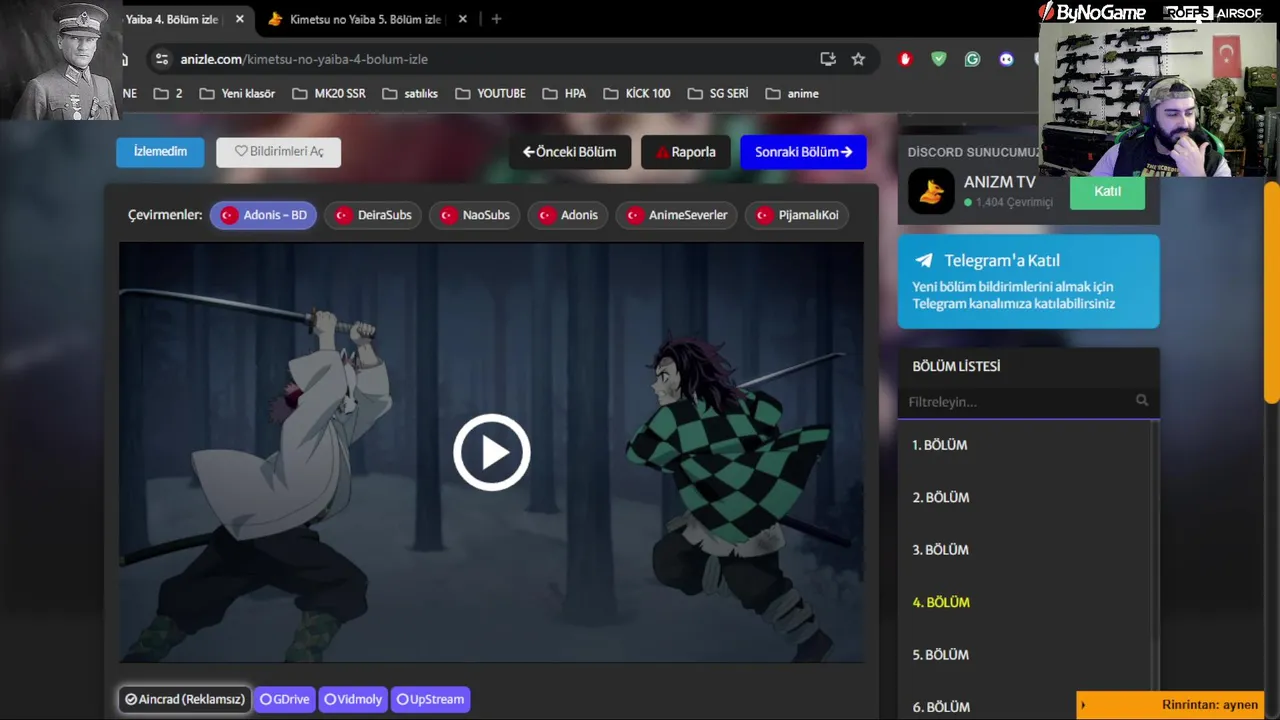Open bookmark folder named 2
This screenshot has width=1280, height=720.
click(x=168, y=93)
